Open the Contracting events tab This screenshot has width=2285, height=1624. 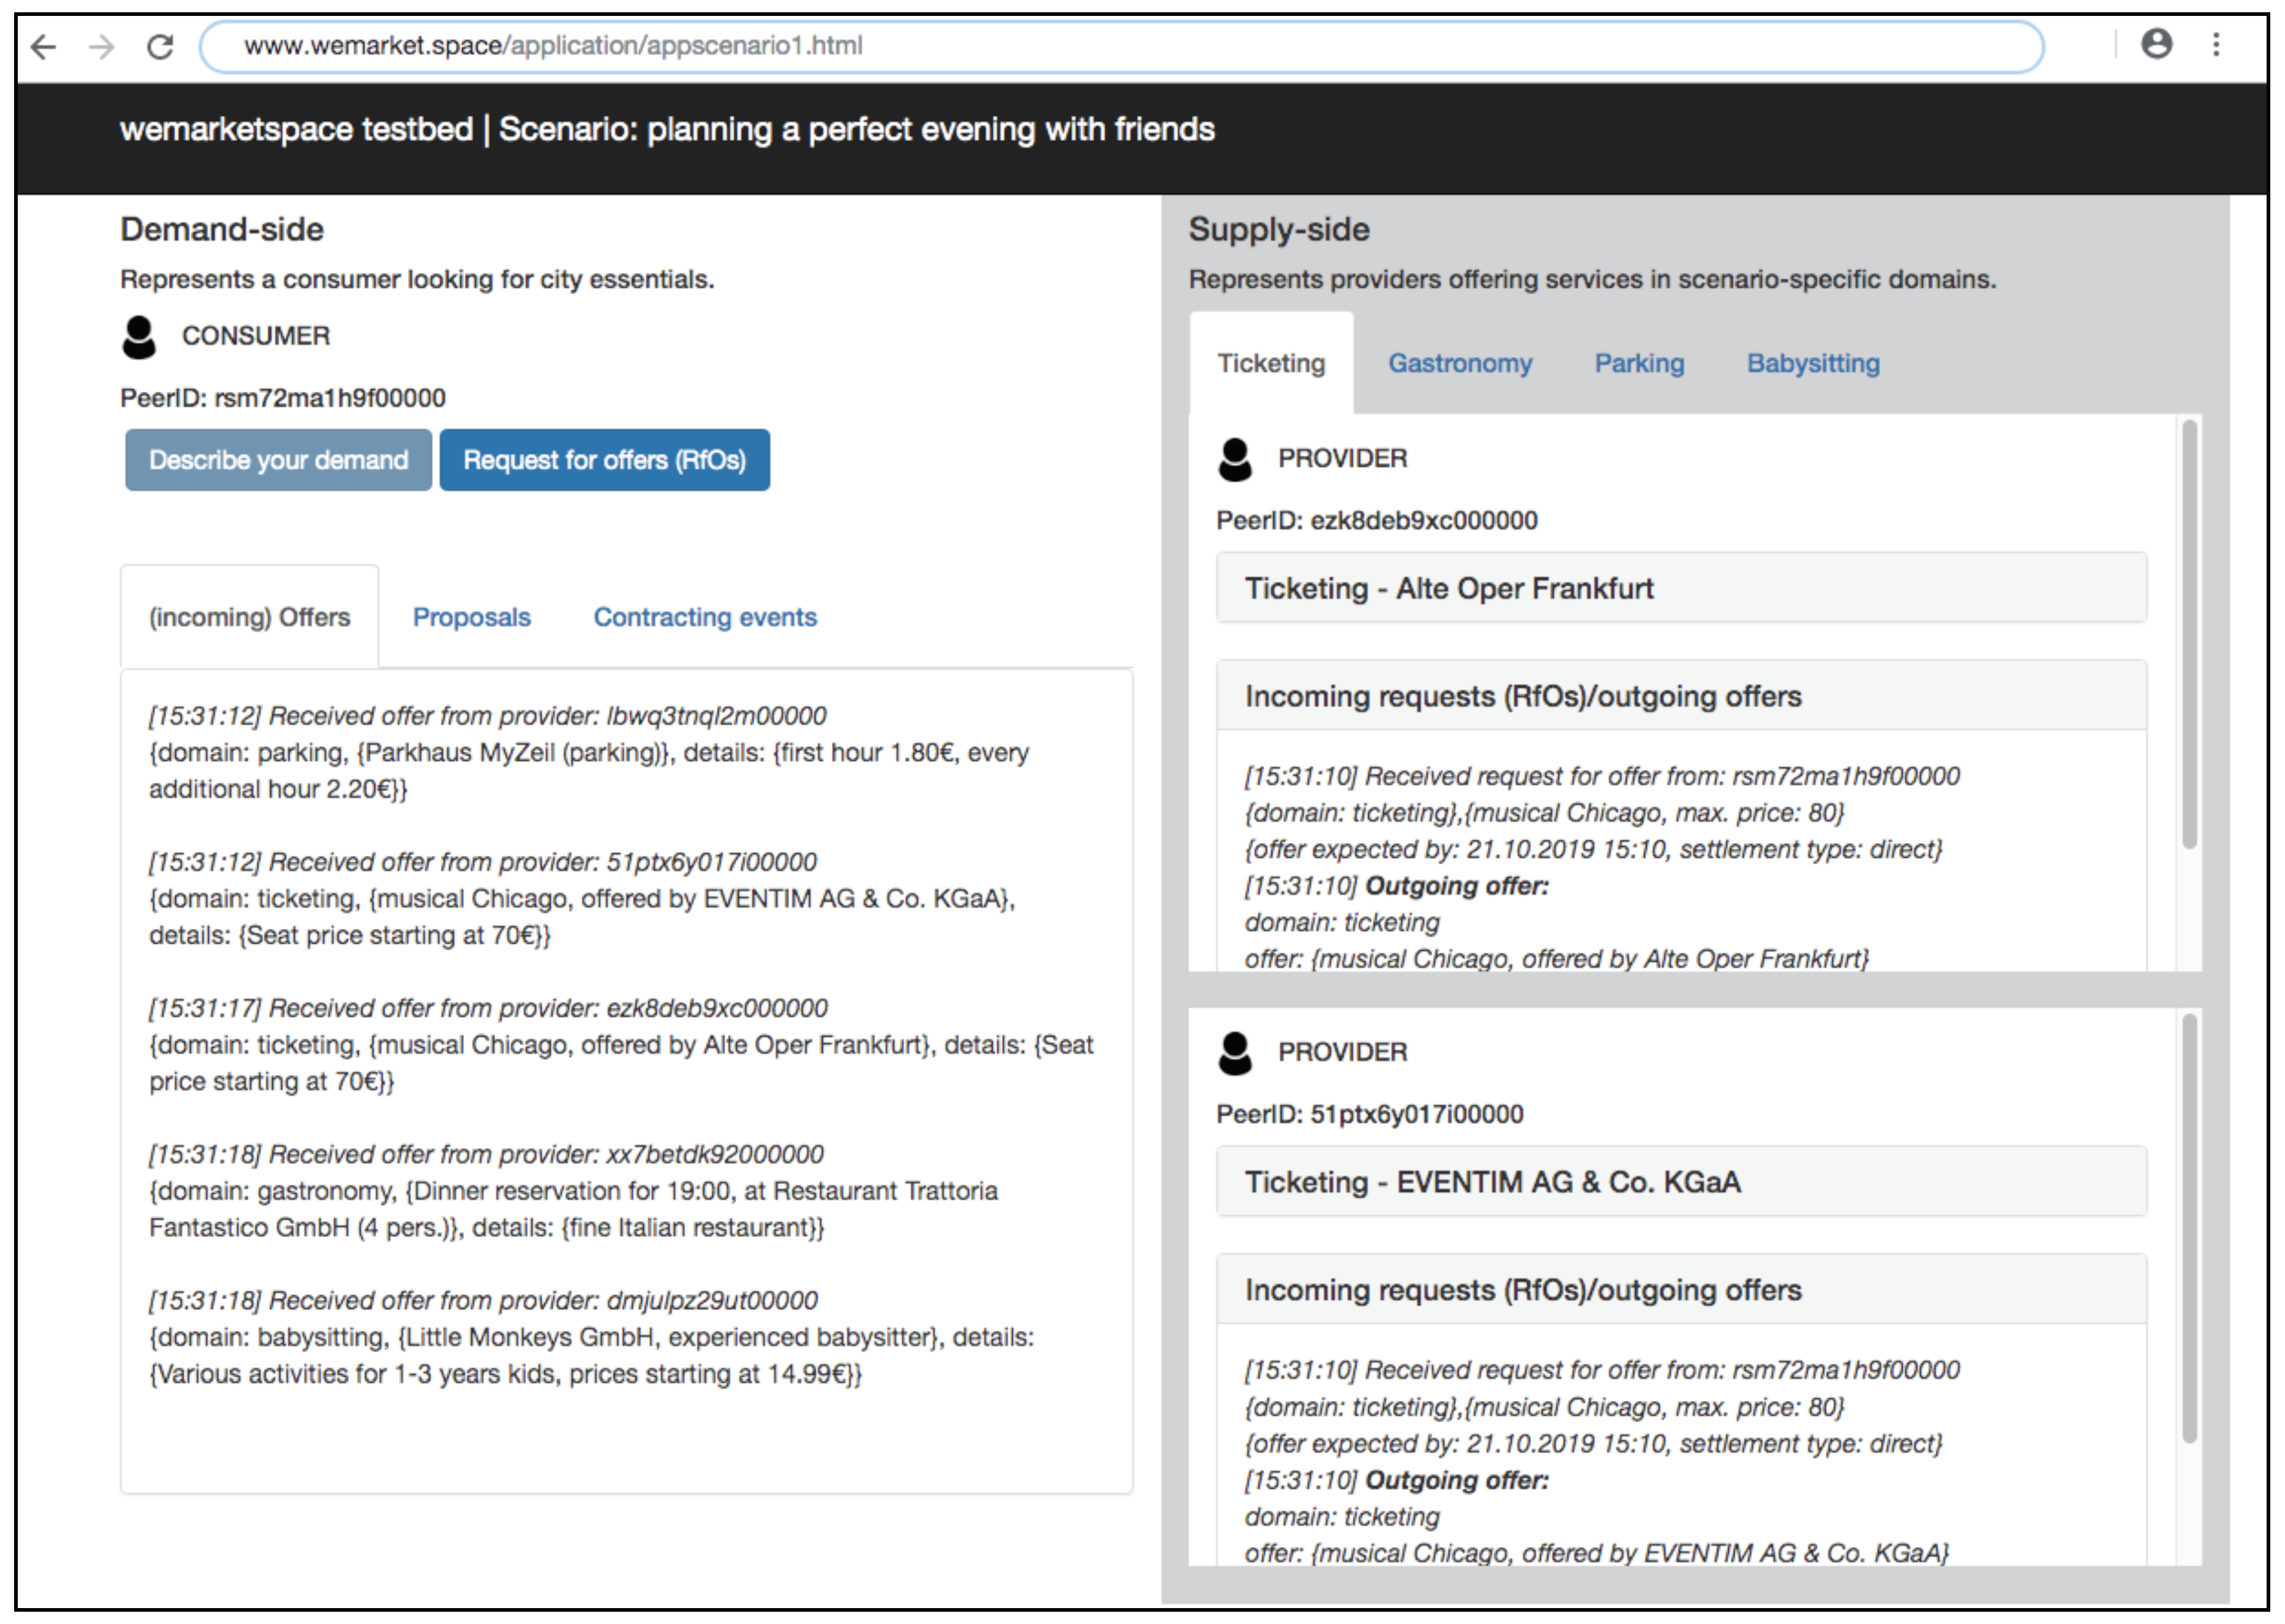[x=705, y=617]
